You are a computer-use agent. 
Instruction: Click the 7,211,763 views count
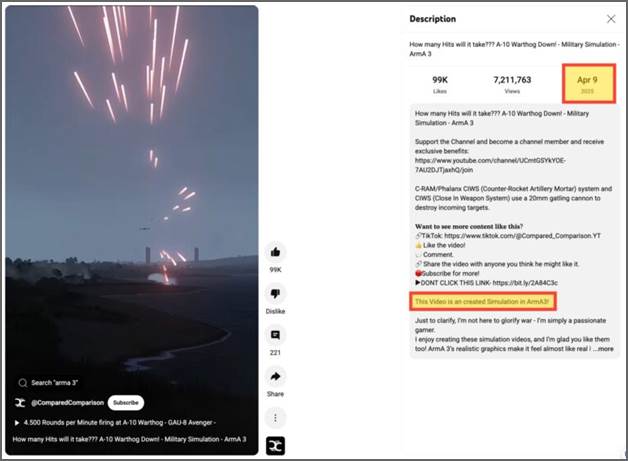[x=512, y=80]
